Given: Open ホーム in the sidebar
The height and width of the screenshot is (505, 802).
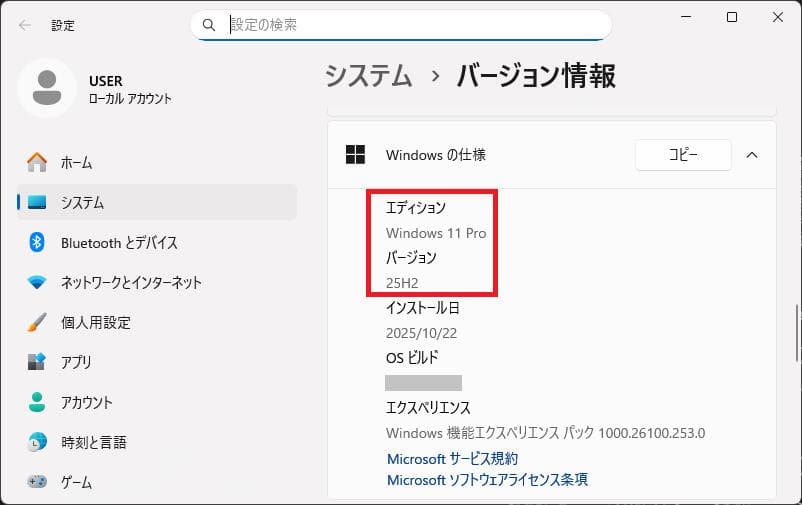Looking at the screenshot, I should 157,162.
